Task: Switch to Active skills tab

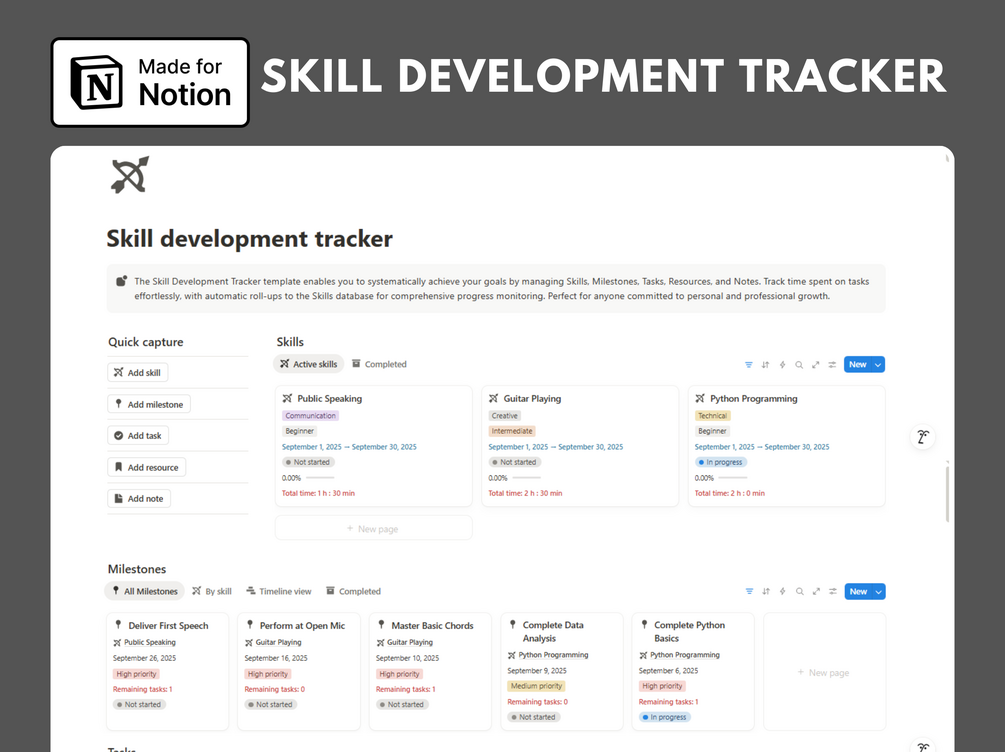Action: point(308,364)
